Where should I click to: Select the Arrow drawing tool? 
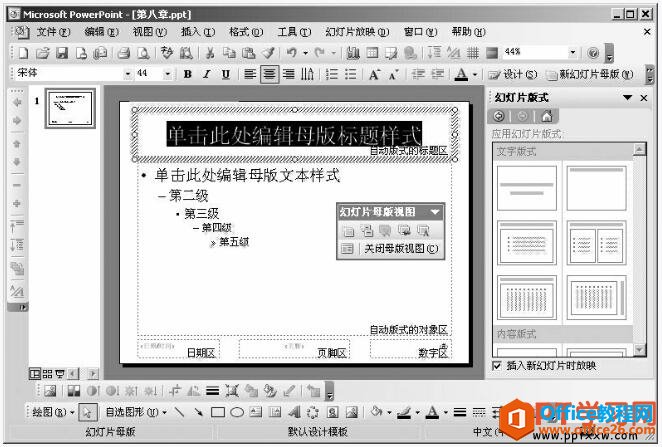pyautogui.click(x=198, y=412)
